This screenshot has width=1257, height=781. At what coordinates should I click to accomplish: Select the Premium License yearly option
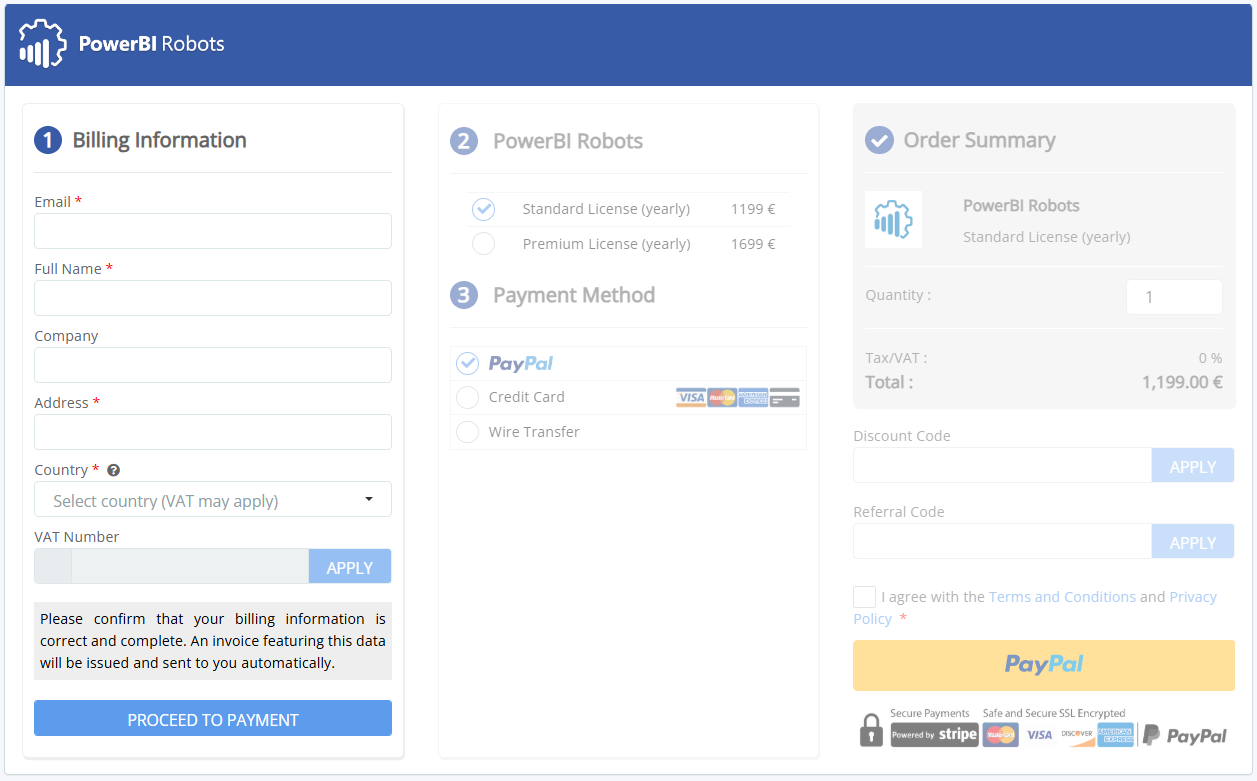[x=484, y=244]
